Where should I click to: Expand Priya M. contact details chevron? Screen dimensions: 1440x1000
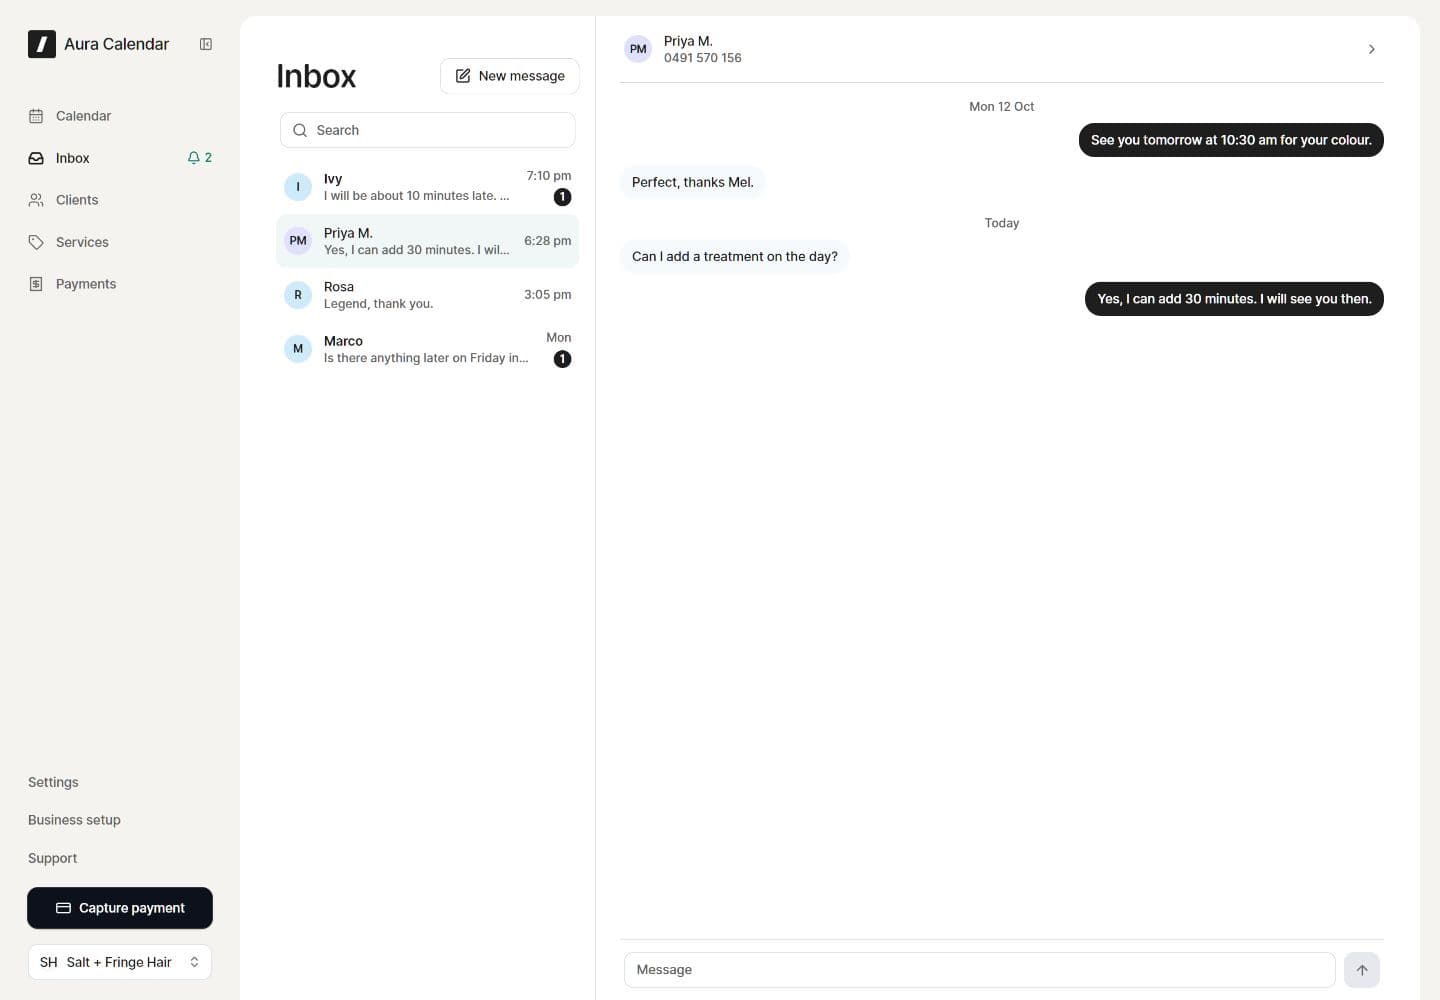click(x=1372, y=49)
